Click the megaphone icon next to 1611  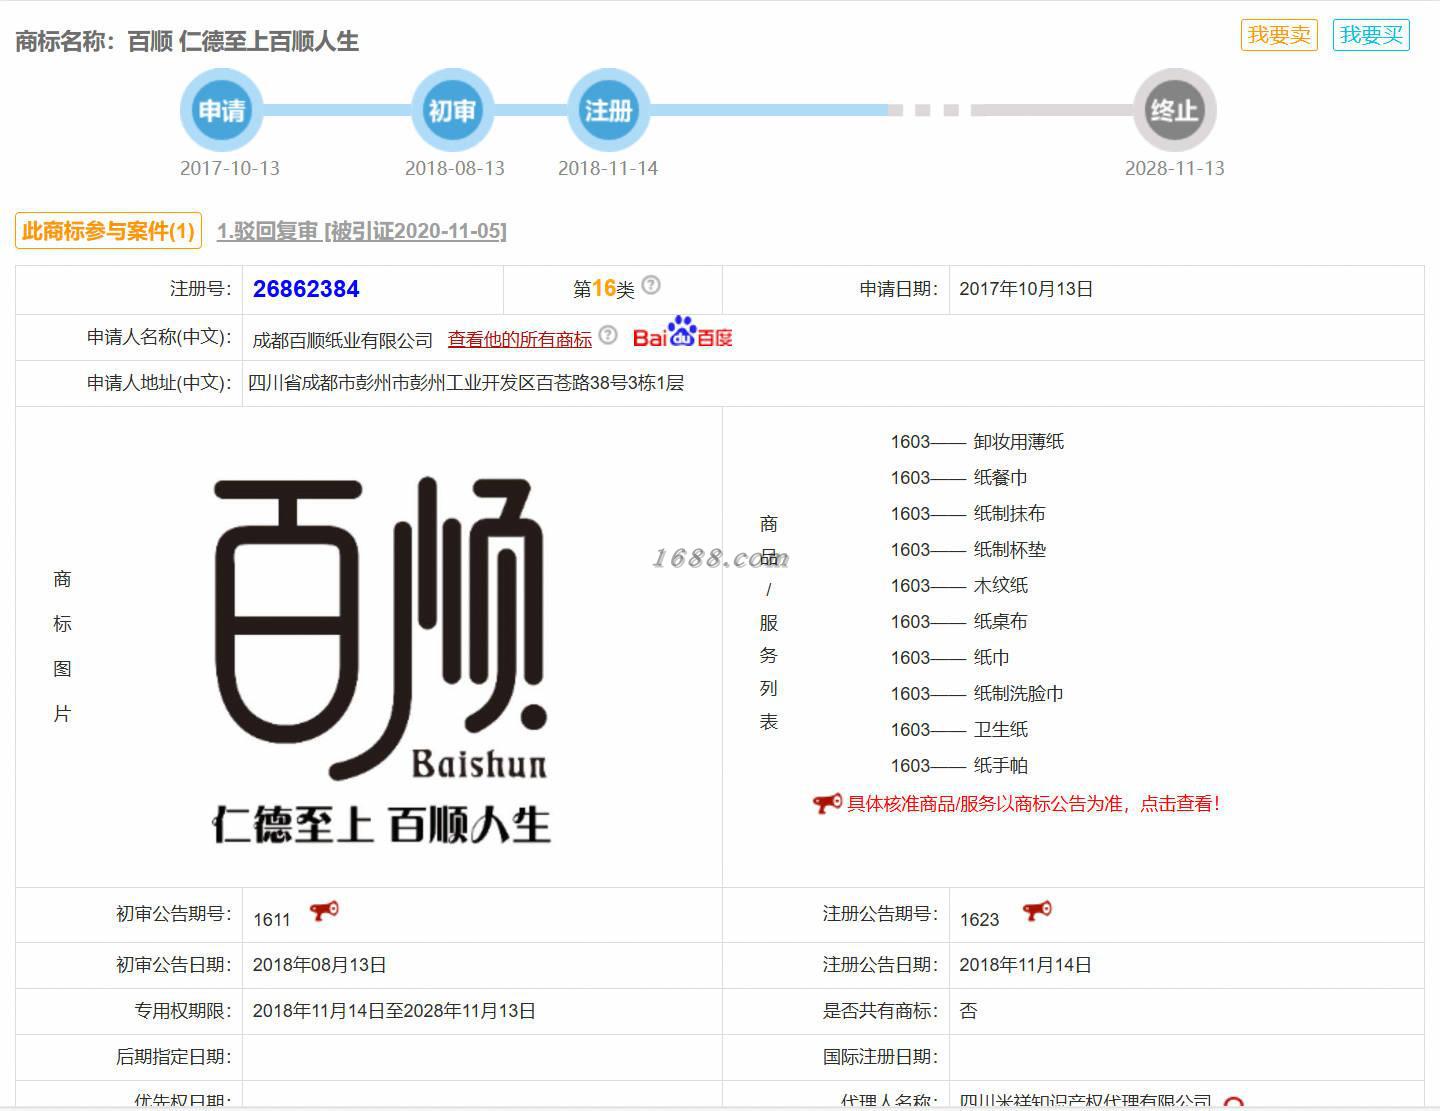click(x=324, y=911)
